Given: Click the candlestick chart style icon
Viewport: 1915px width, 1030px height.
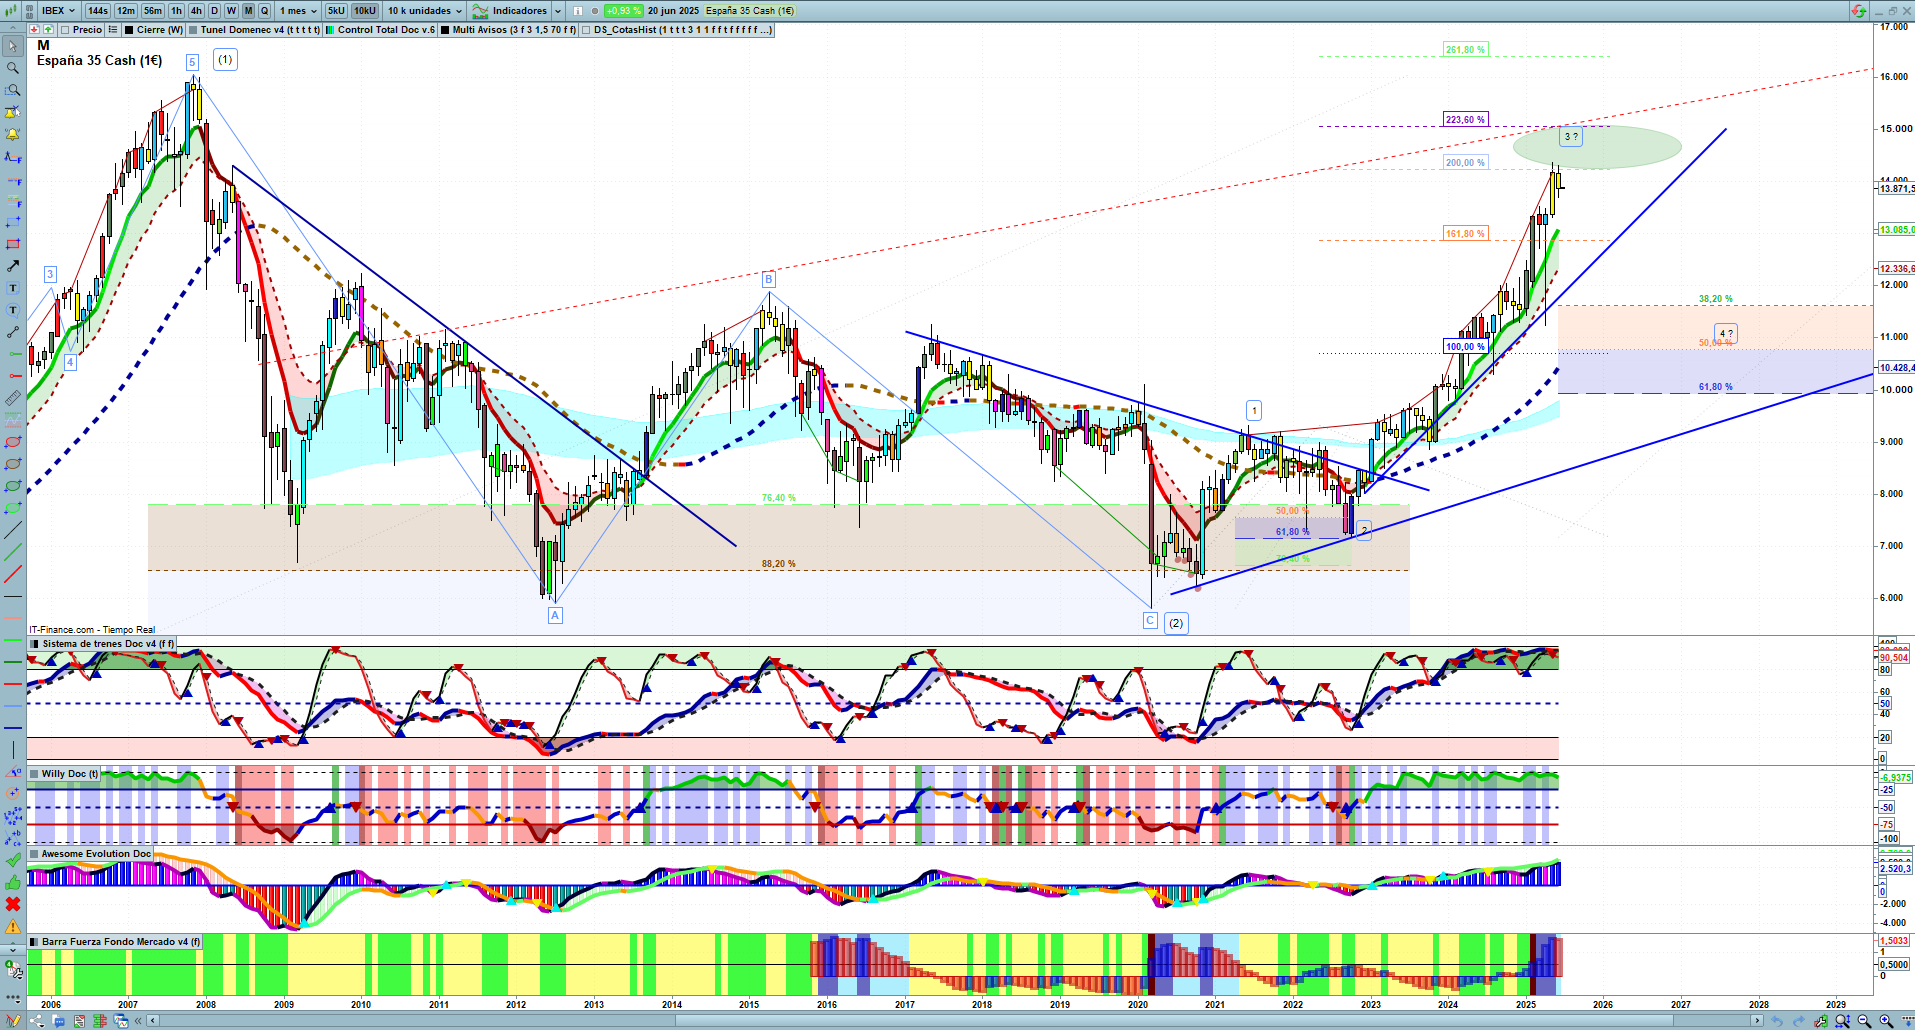Looking at the screenshot, I should pos(13,11).
